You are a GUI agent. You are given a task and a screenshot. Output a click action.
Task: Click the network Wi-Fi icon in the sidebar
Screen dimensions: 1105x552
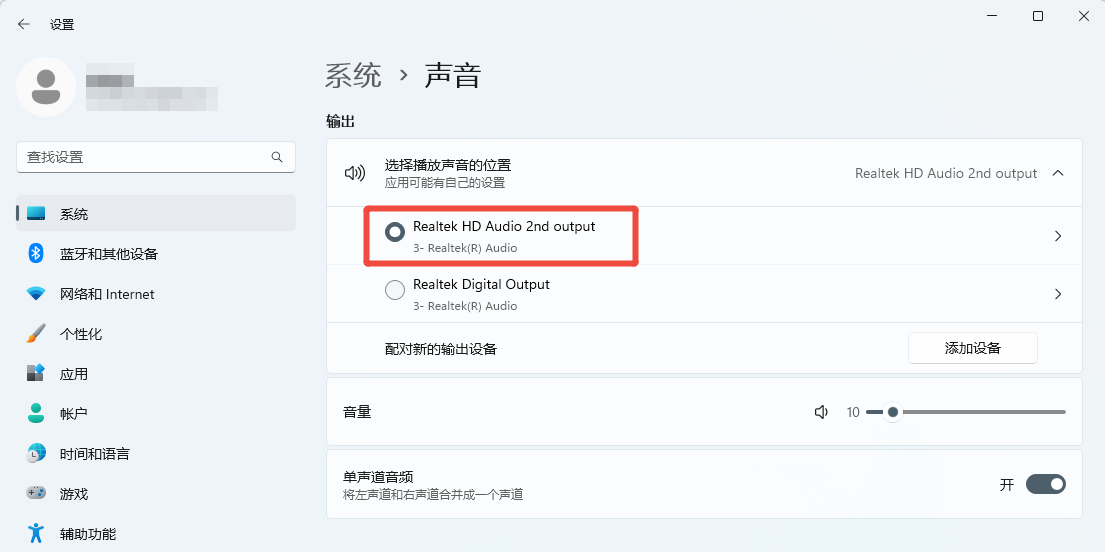point(36,294)
